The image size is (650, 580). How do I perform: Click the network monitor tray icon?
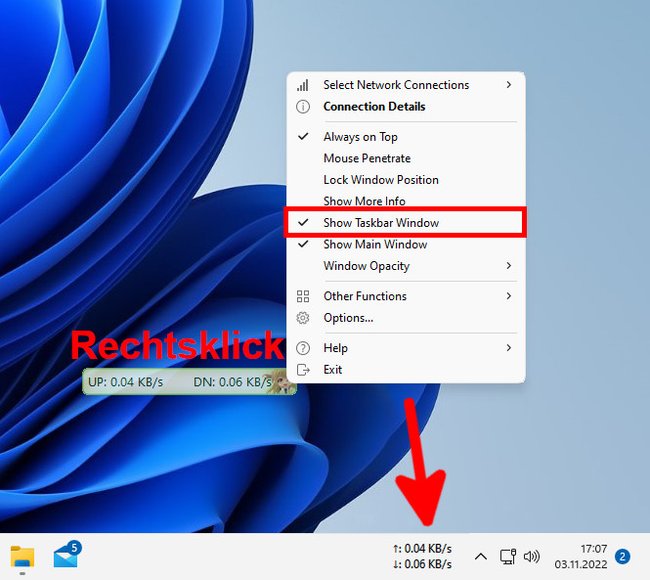pos(507,556)
